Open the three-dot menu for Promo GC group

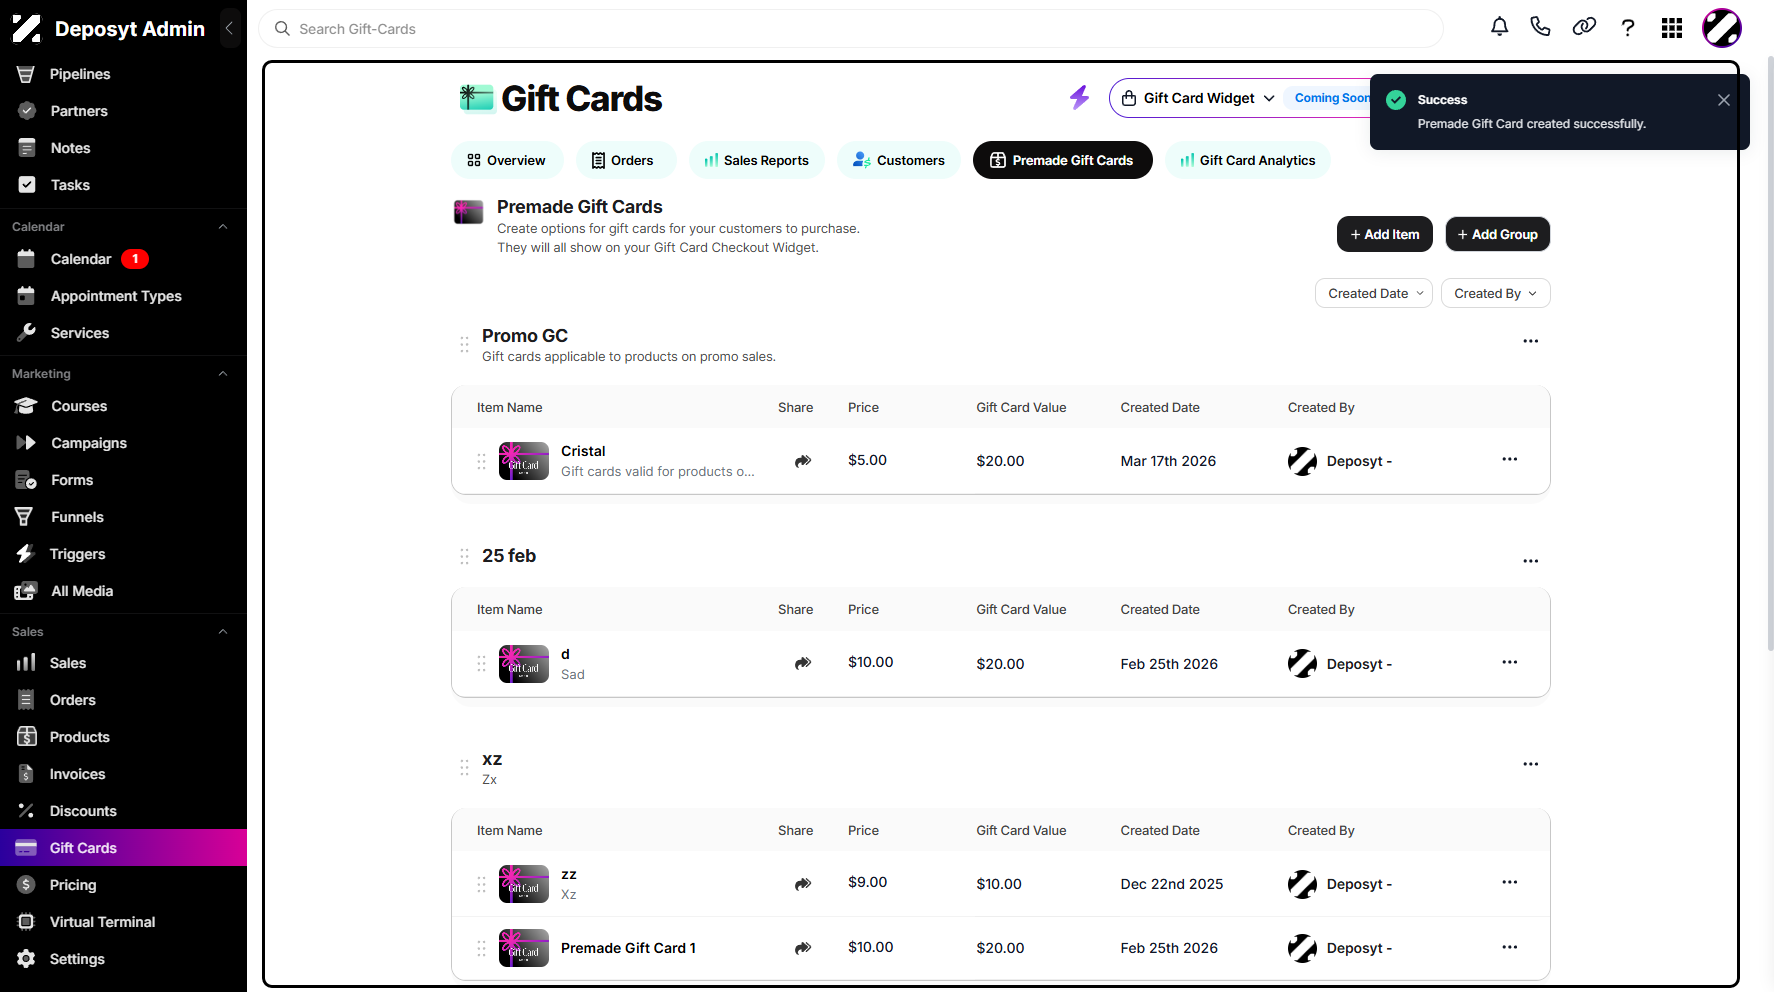pyautogui.click(x=1530, y=341)
